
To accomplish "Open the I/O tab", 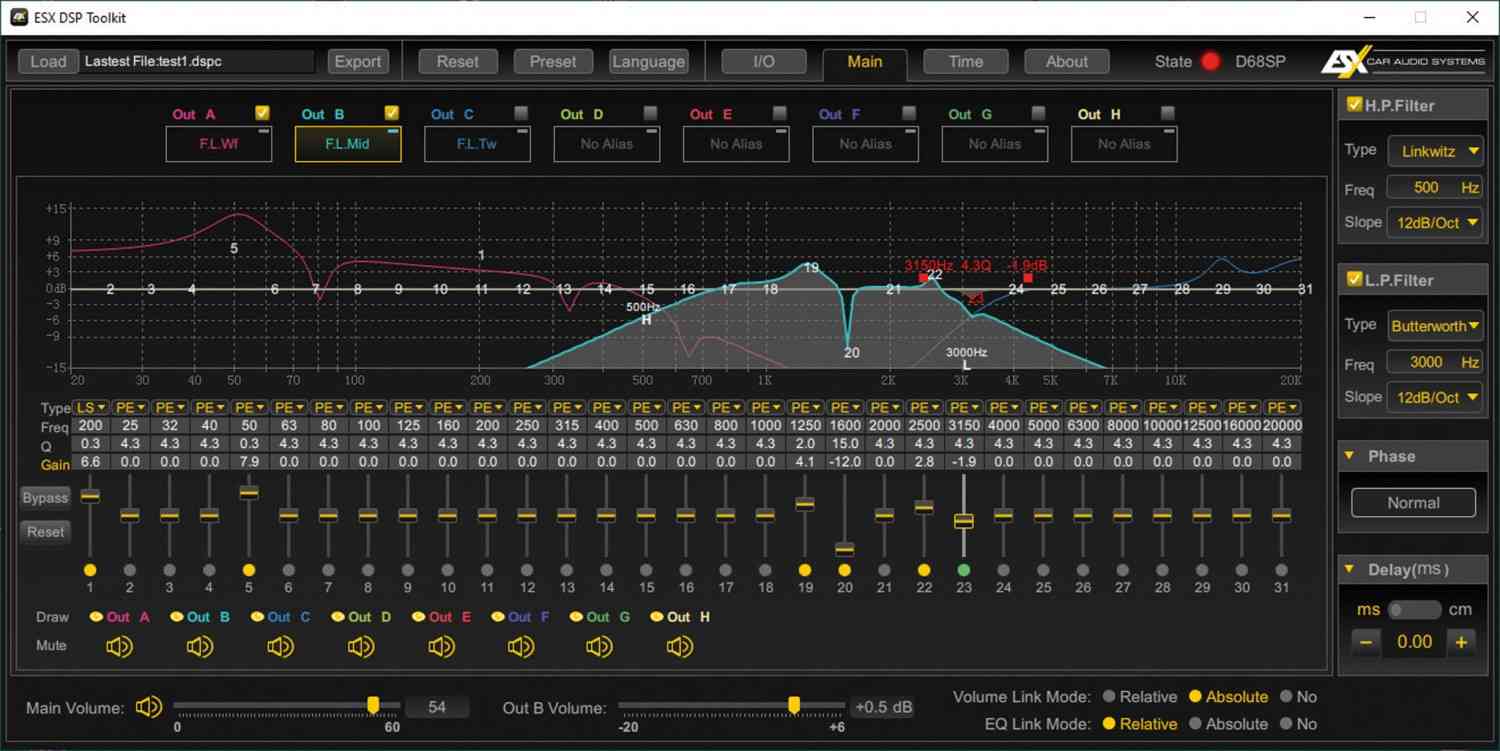I will click(x=763, y=62).
